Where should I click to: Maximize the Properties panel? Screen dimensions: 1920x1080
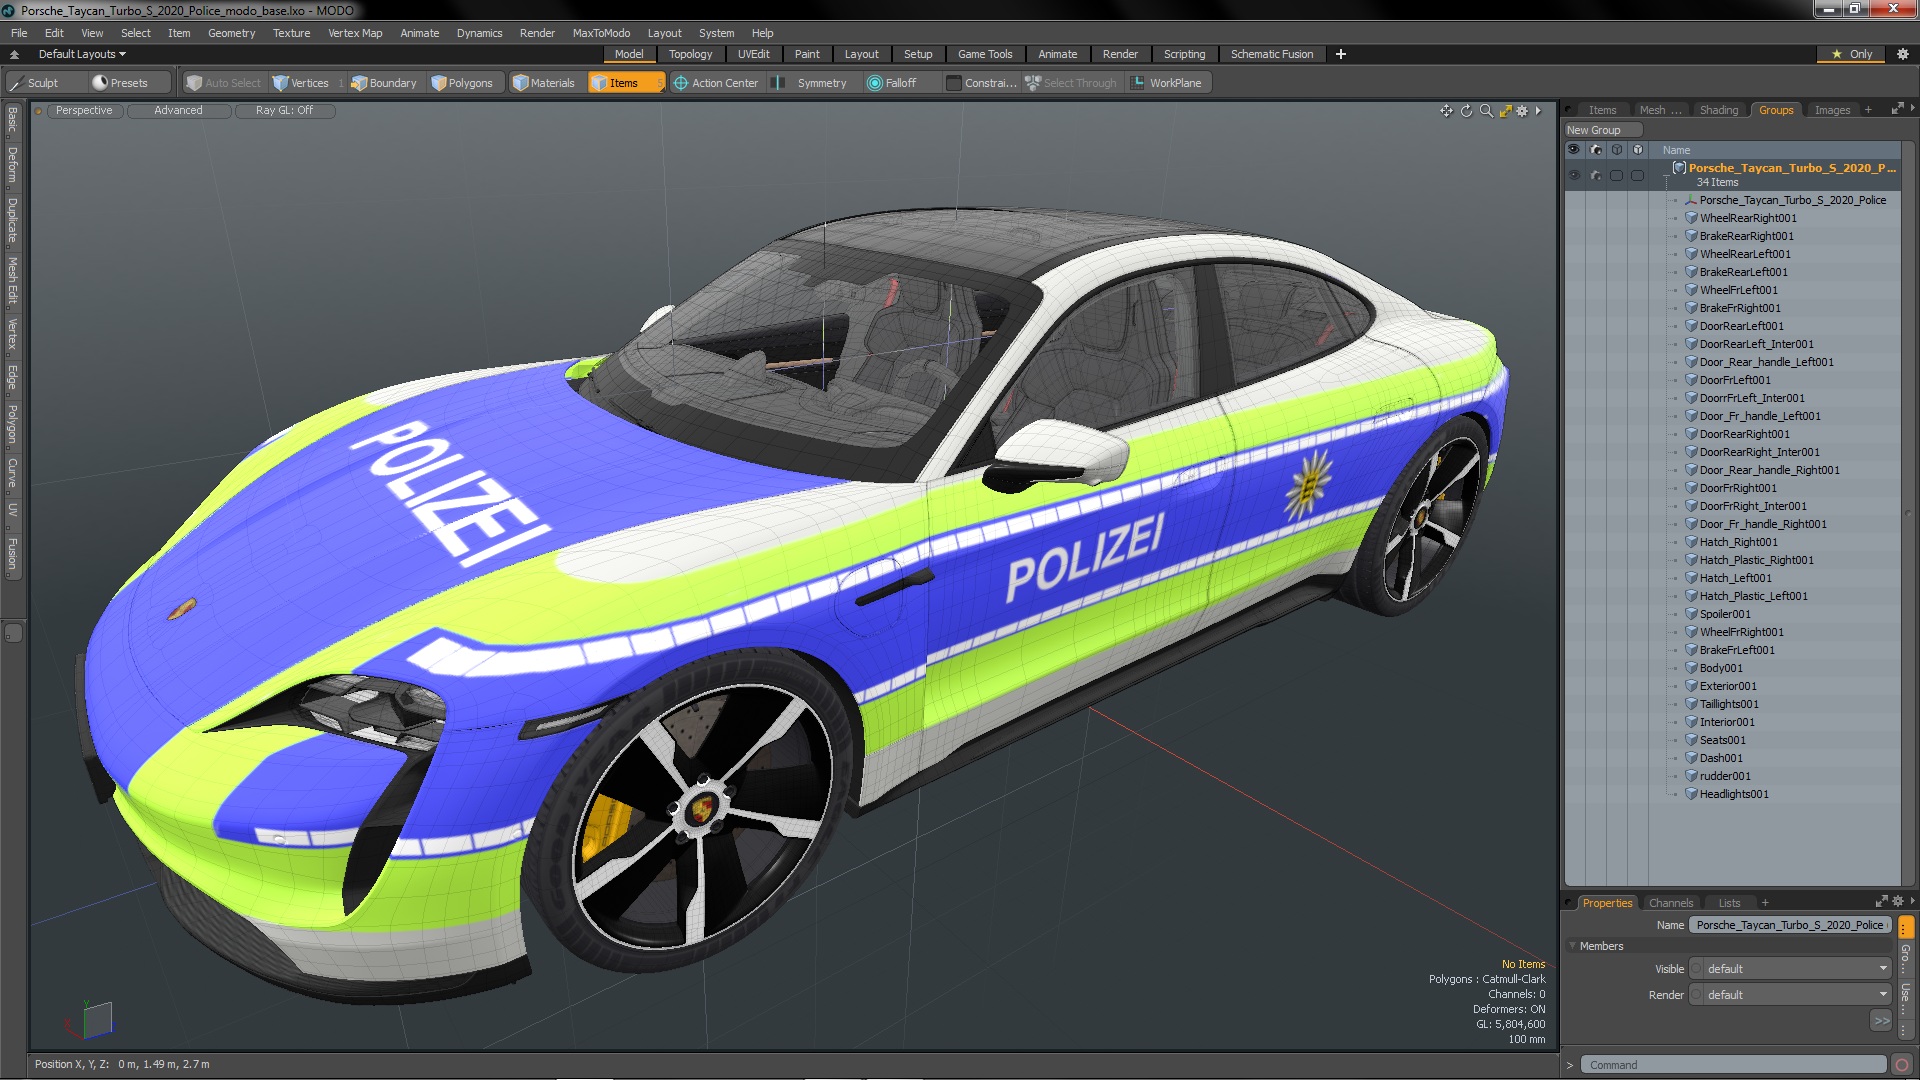click(1881, 902)
